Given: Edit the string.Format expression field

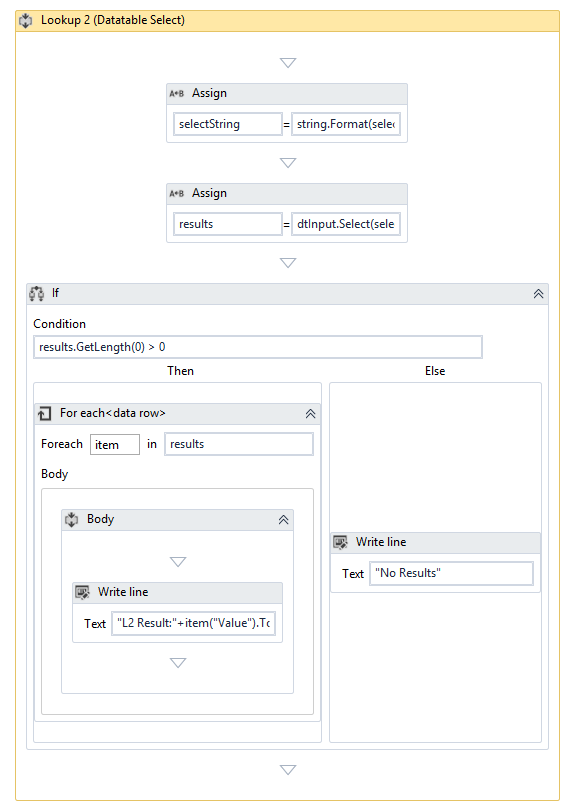Looking at the screenshot, I should click(346, 124).
